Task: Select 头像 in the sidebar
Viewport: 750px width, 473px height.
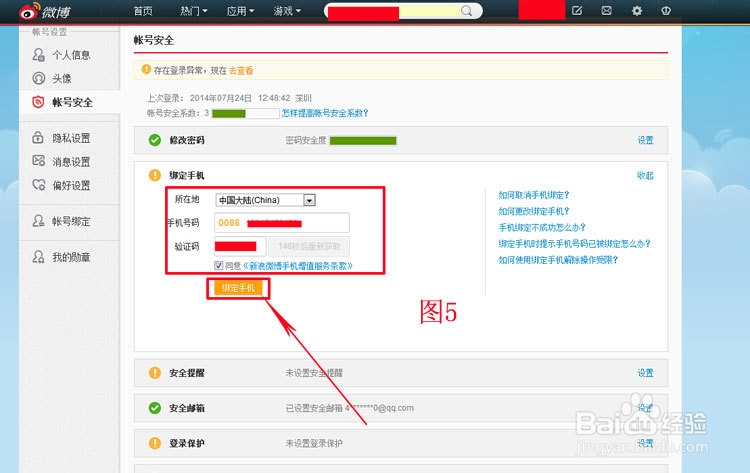Action: pyautogui.click(x=62, y=78)
